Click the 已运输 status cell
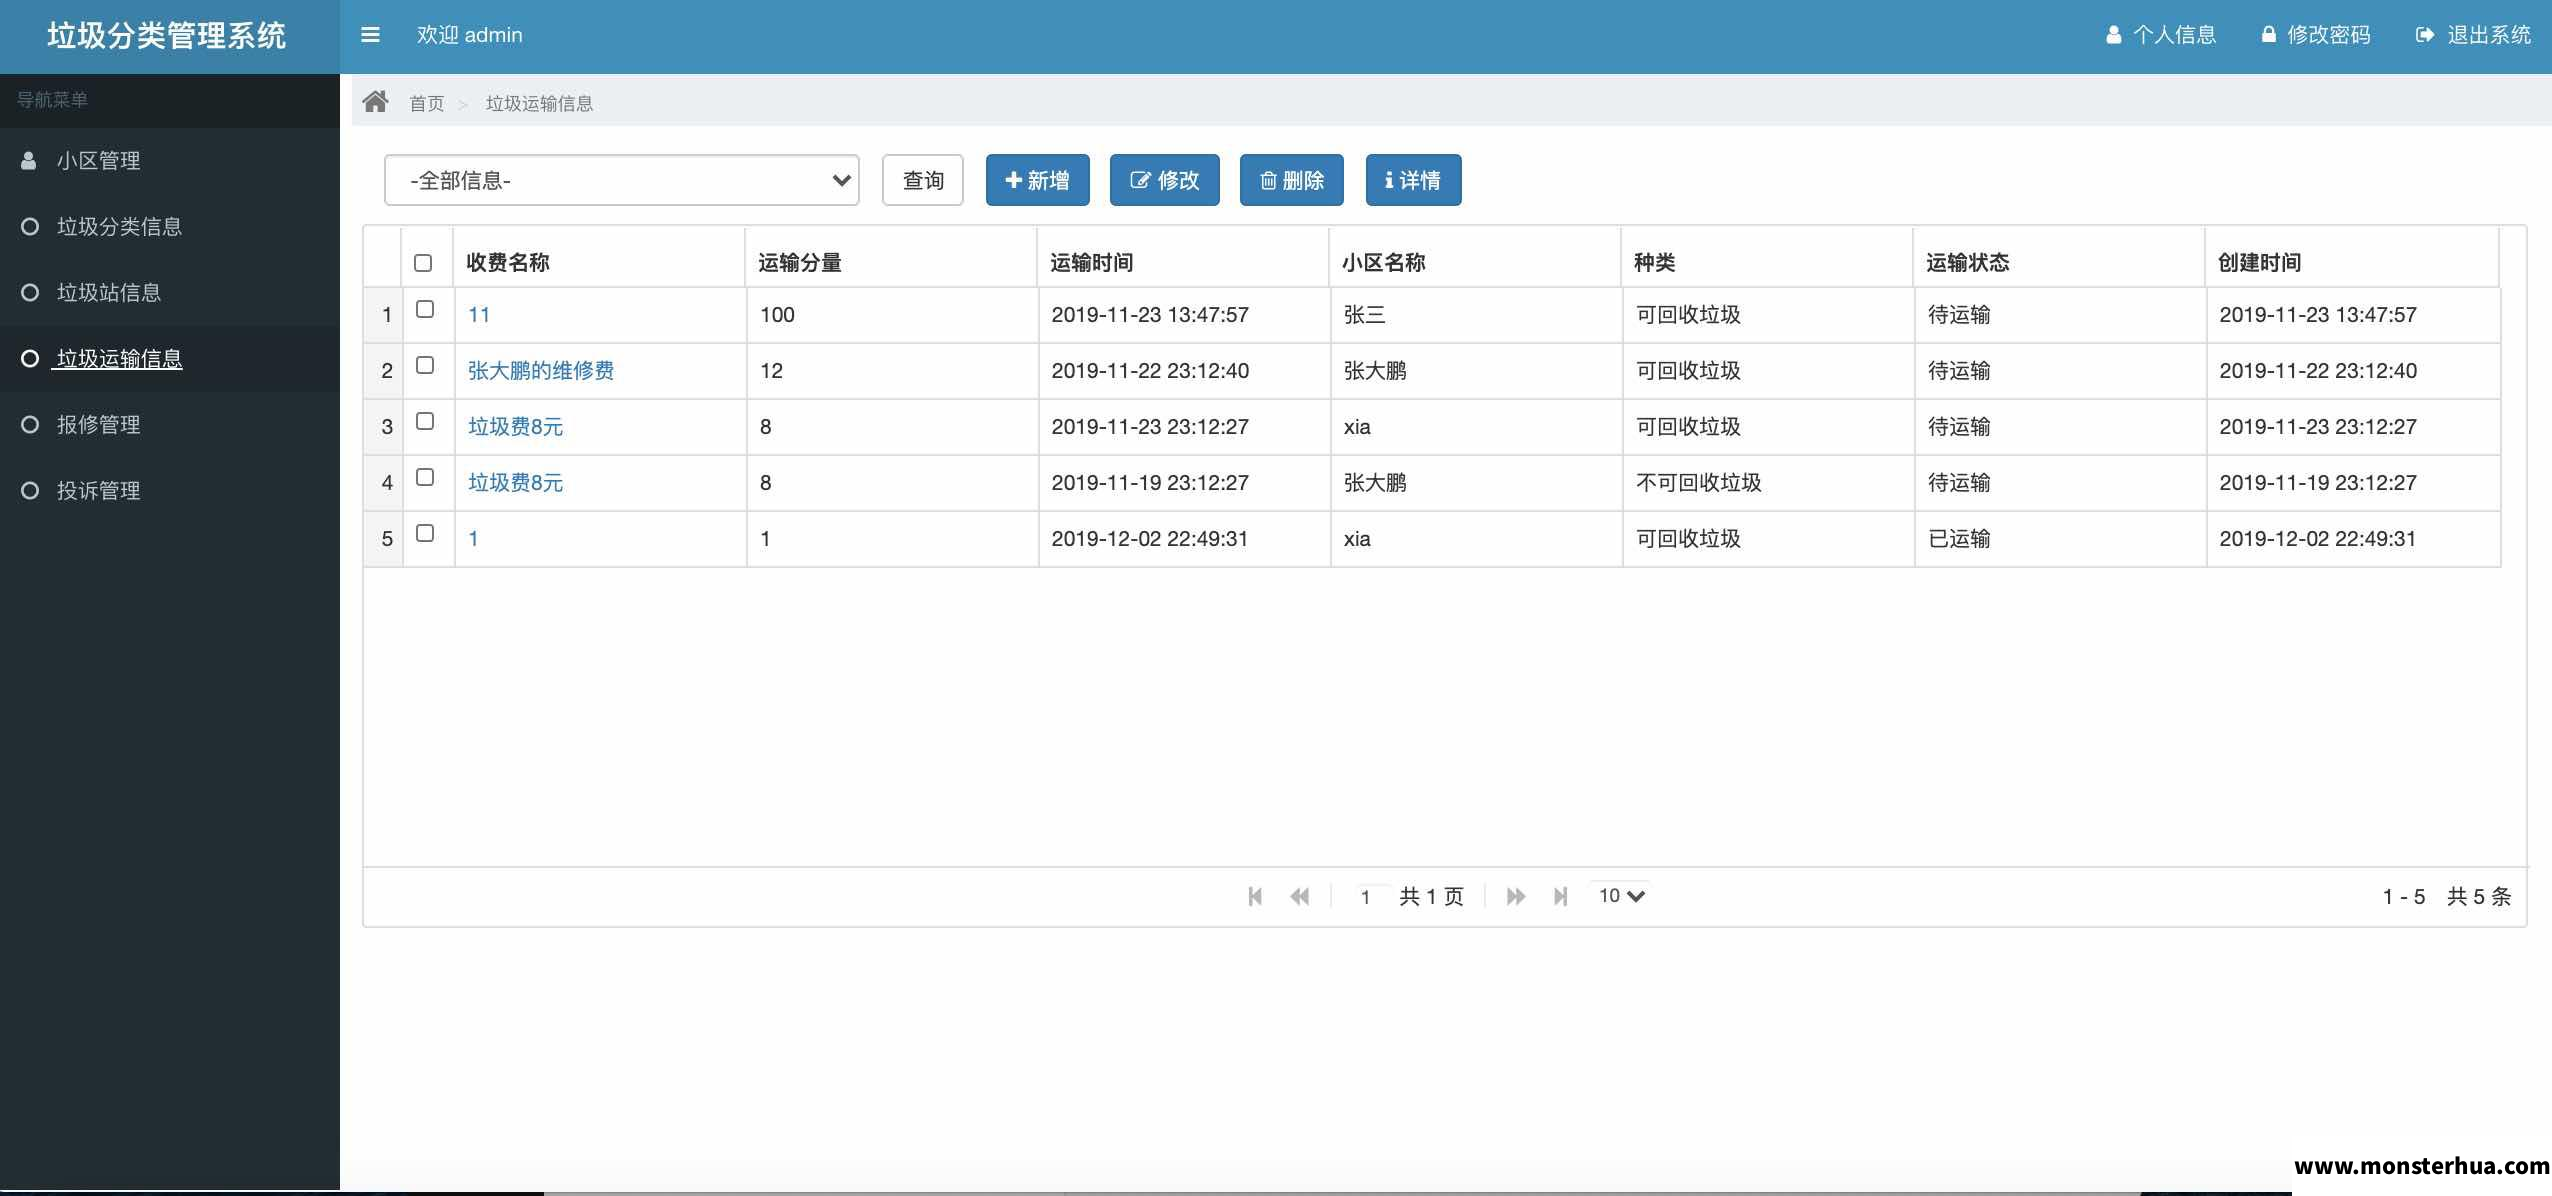The height and width of the screenshot is (1196, 2552). (x=2060, y=538)
